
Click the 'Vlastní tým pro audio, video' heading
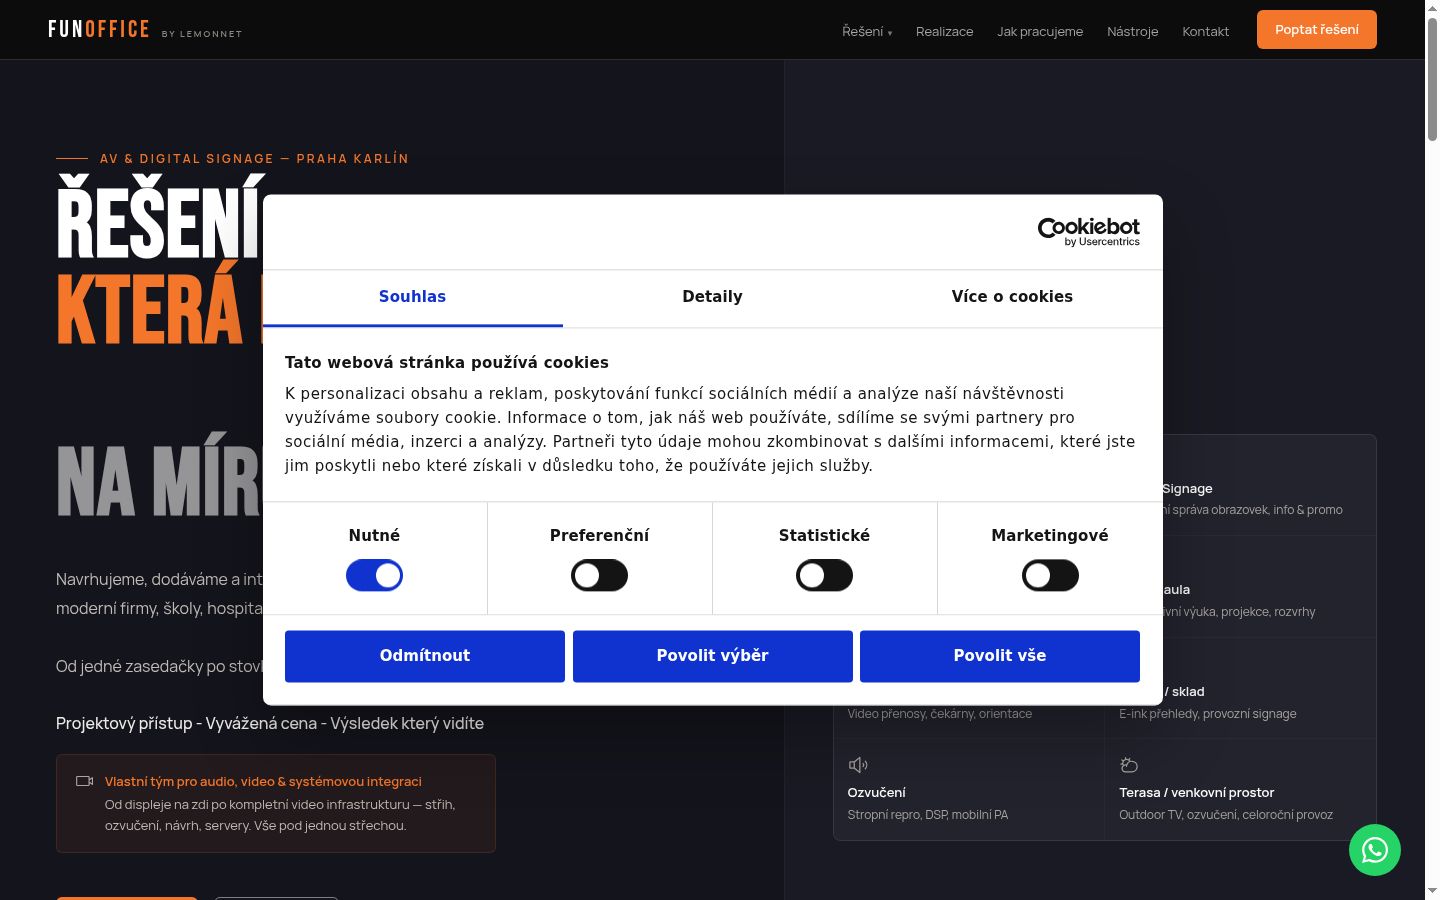click(x=263, y=782)
